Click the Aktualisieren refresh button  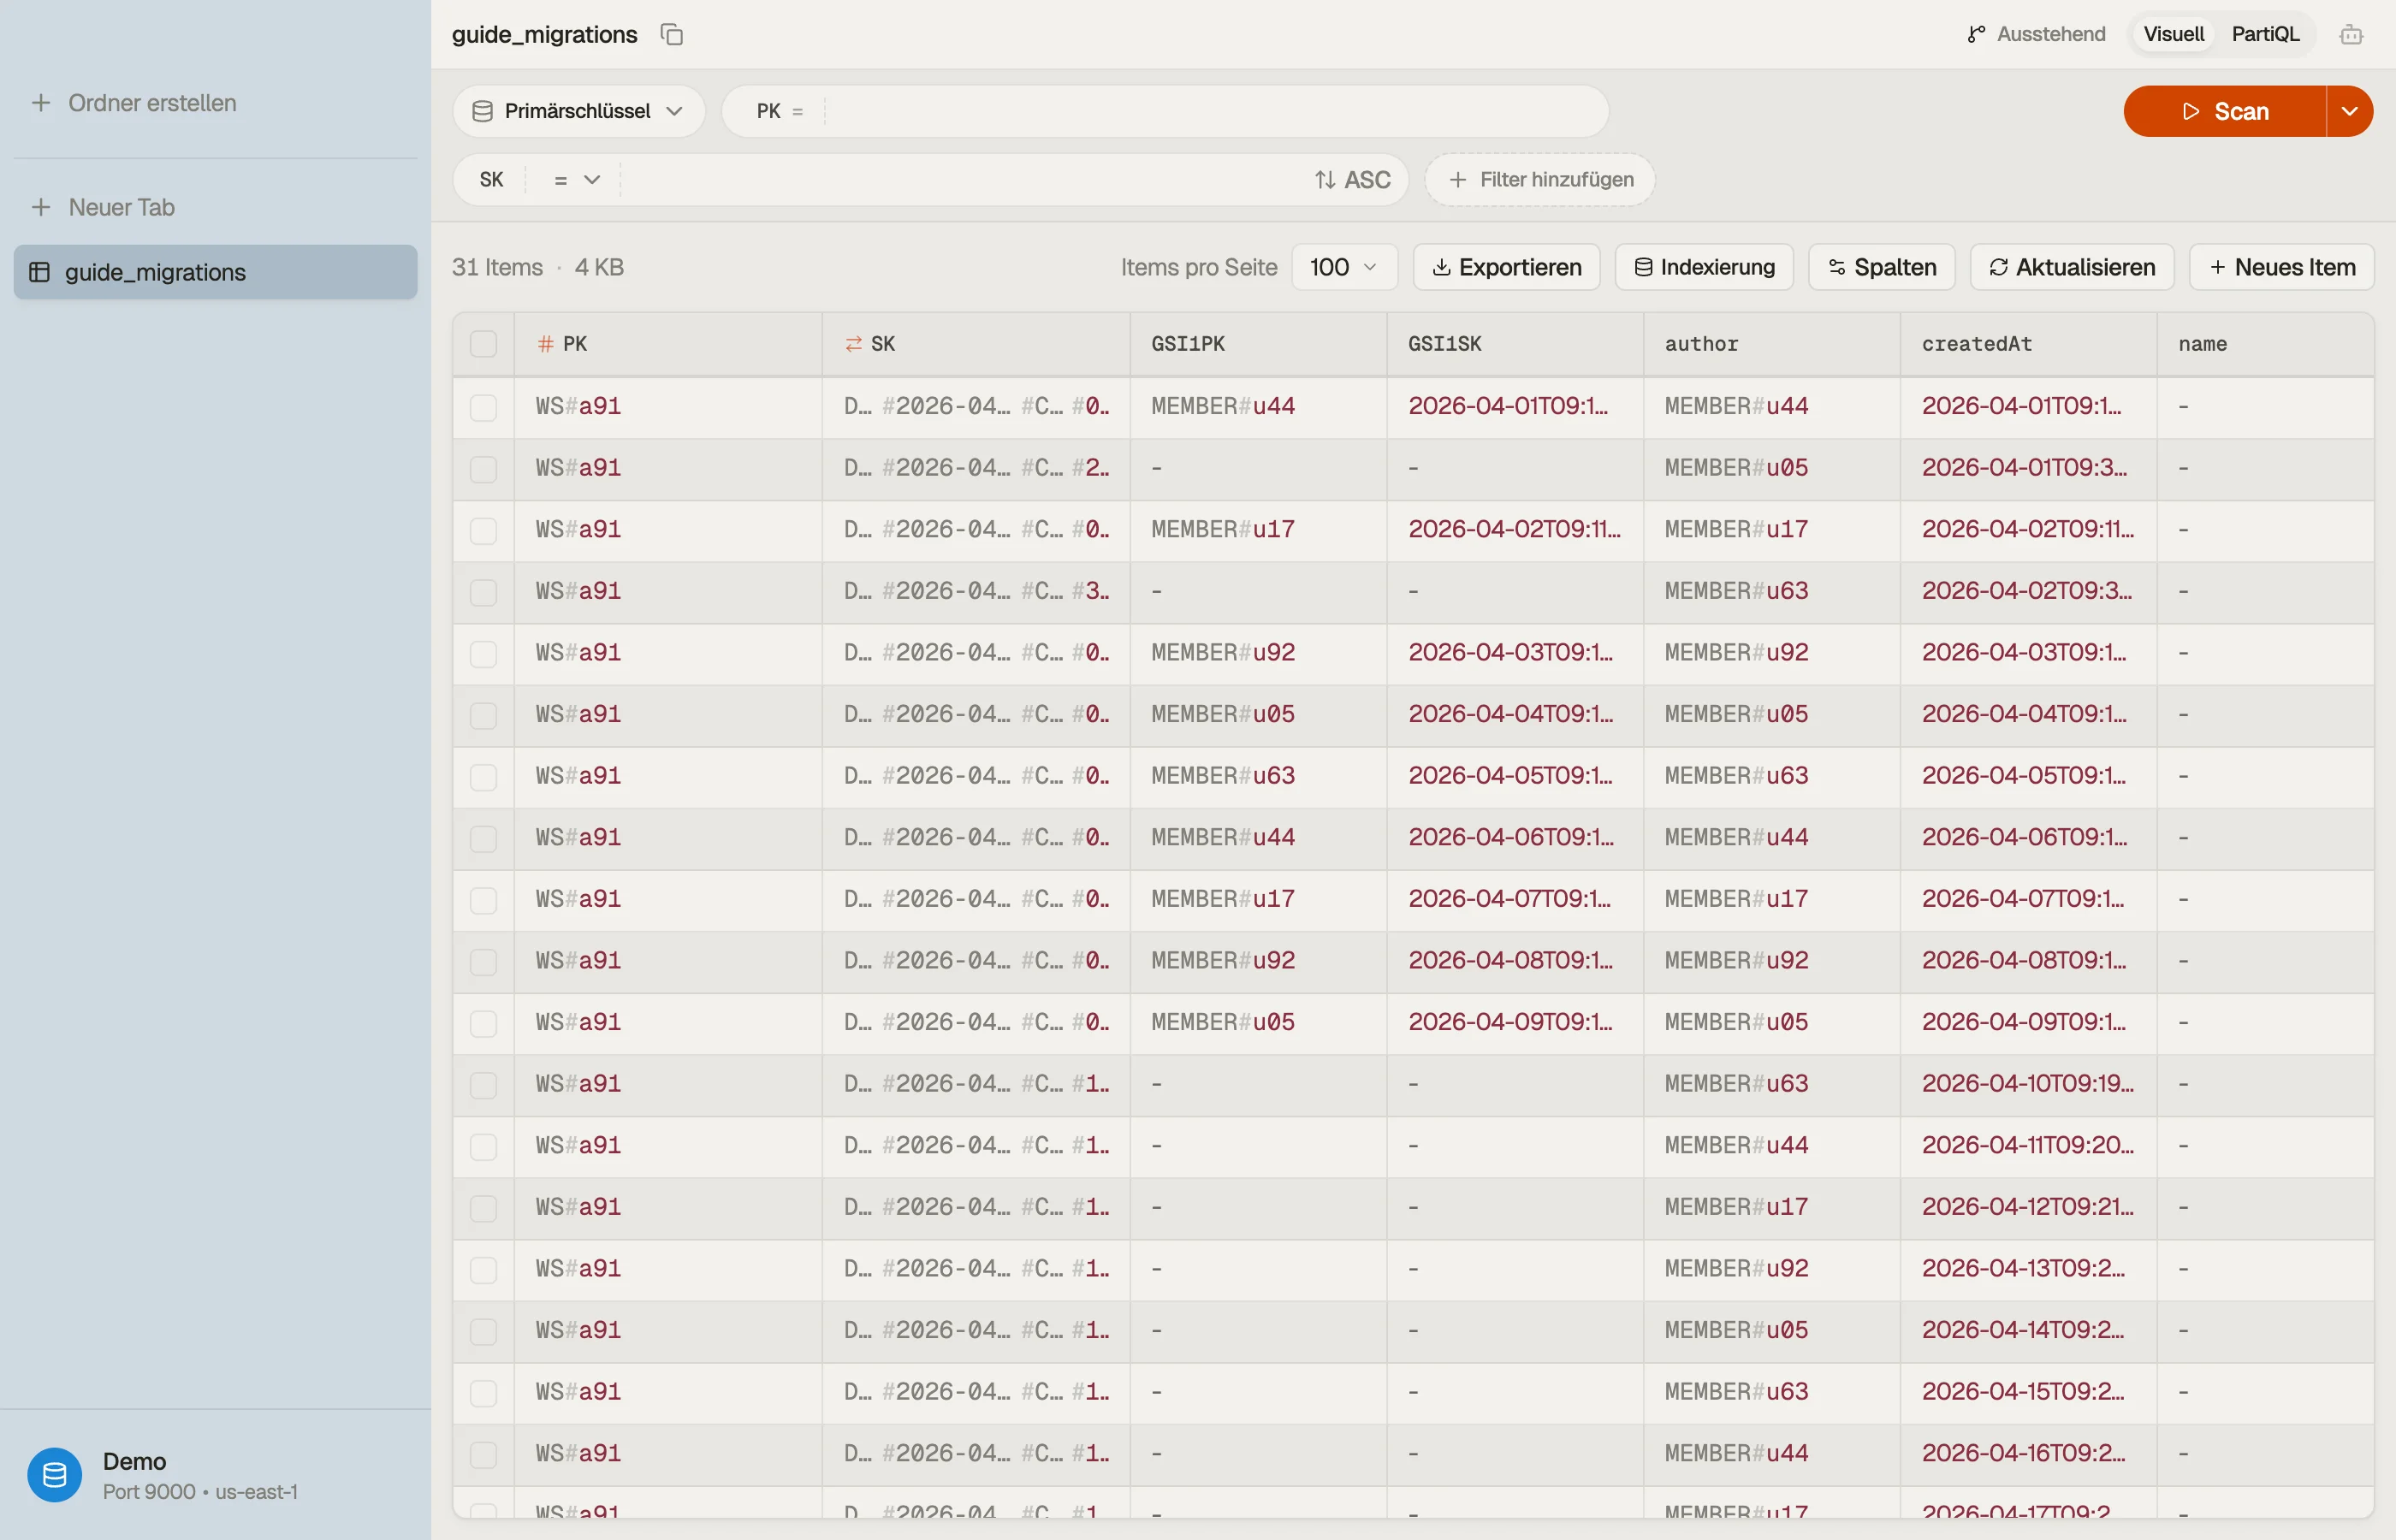click(x=2071, y=267)
